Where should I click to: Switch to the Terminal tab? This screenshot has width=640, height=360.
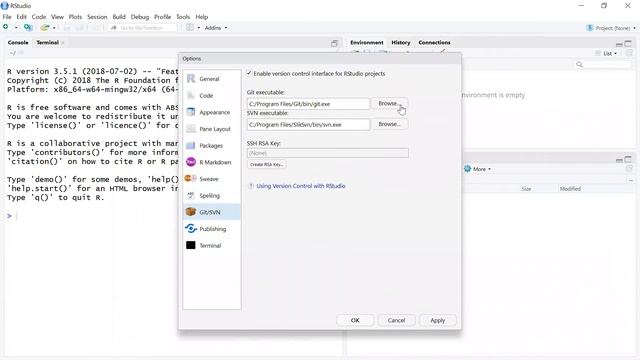click(47, 42)
